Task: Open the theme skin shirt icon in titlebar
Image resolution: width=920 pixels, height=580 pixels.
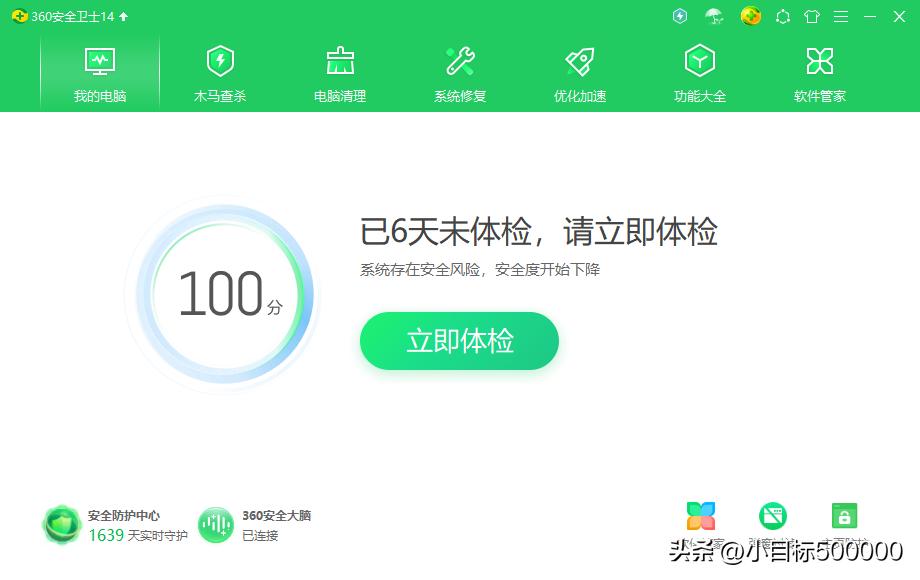Action: pyautogui.click(x=812, y=16)
